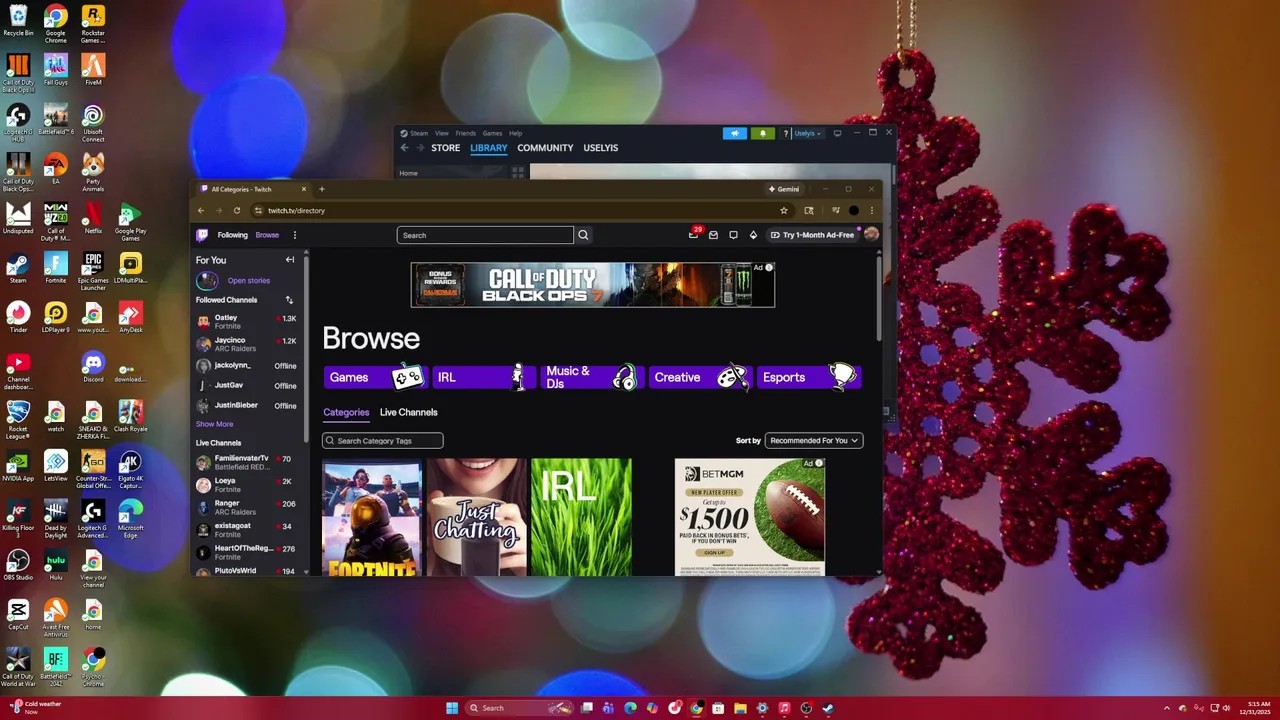Reload the twitch.tv page

[x=237, y=210]
